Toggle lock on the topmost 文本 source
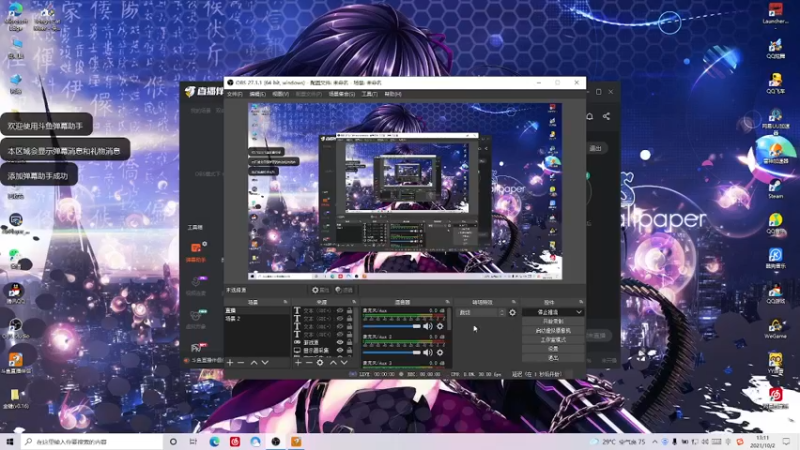This screenshot has width=800, height=450. [349, 310]
